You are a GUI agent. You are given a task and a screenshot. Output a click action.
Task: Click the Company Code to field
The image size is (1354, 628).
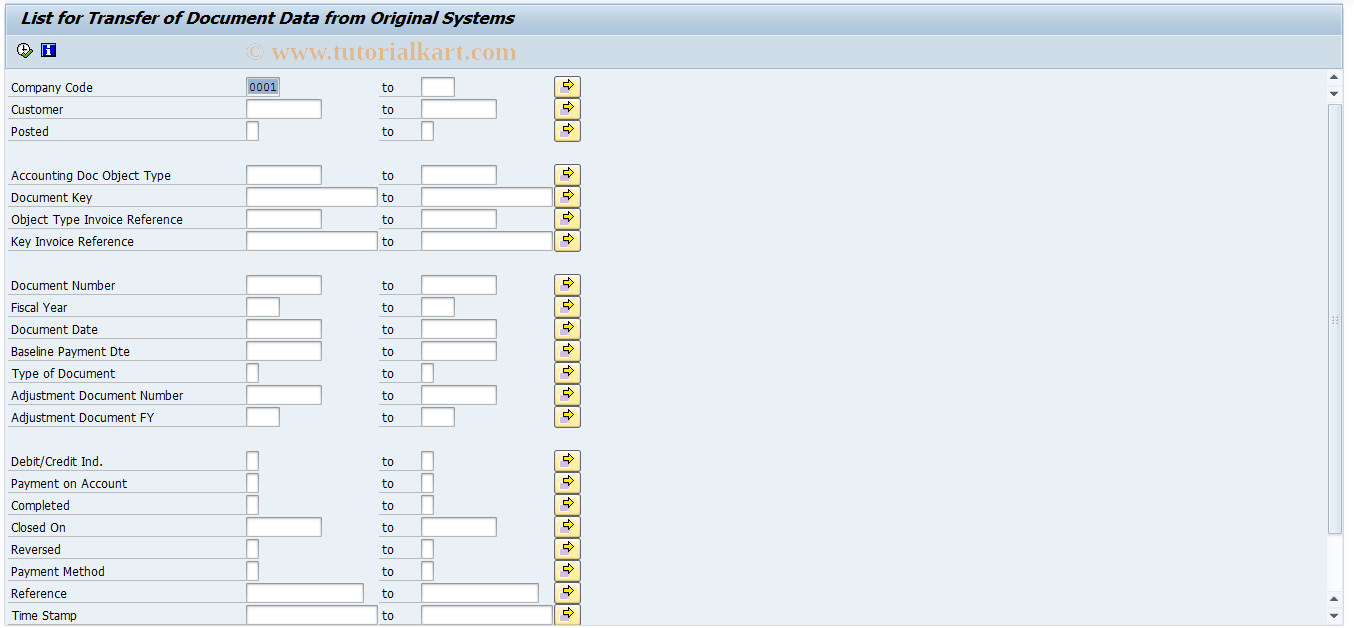(x=438, y=87)
